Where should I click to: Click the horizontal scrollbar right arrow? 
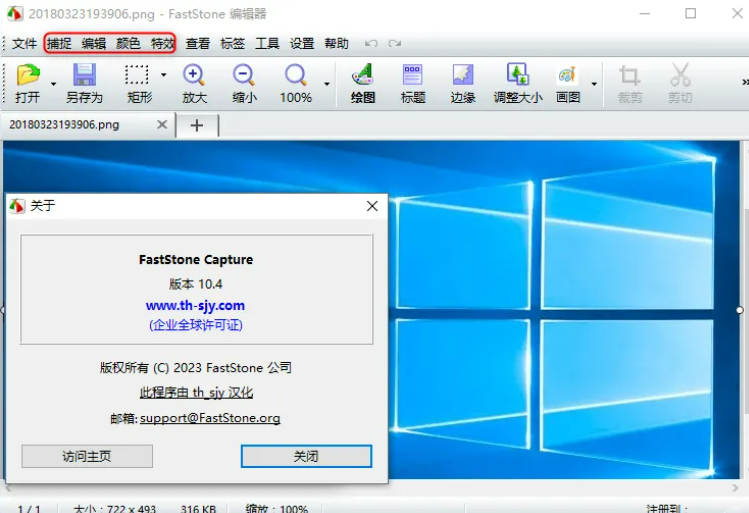pyautogui.click(x=735, y=488)
